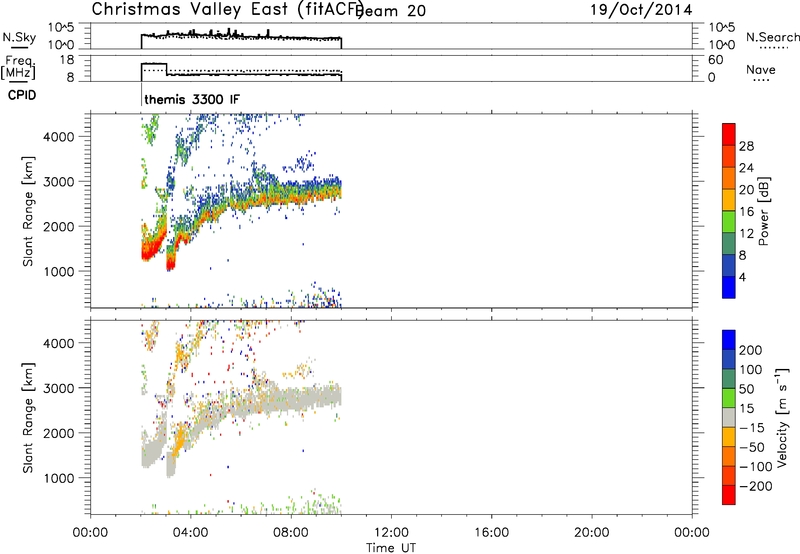Click the 12:00 time axis label
The image size is (800, 554).
[391, 533]
